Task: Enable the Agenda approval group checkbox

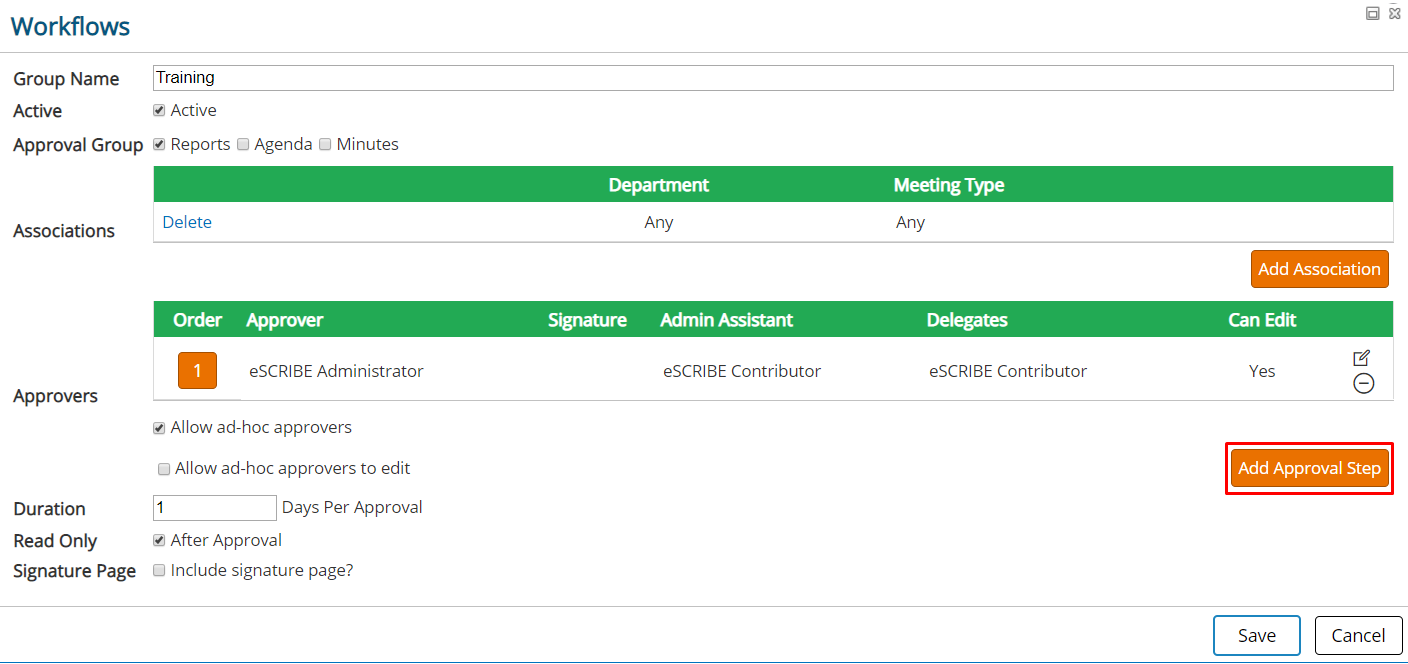Action: [x=243, y=144]
